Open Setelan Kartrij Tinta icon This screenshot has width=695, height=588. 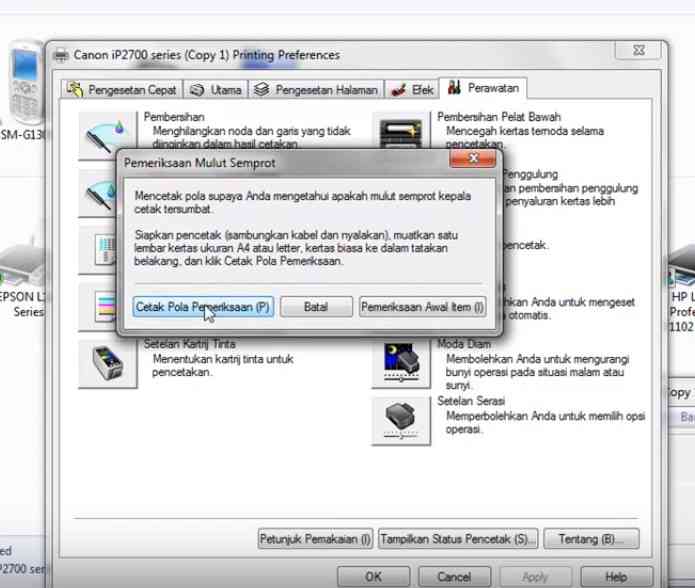click(x=108, y=363)
